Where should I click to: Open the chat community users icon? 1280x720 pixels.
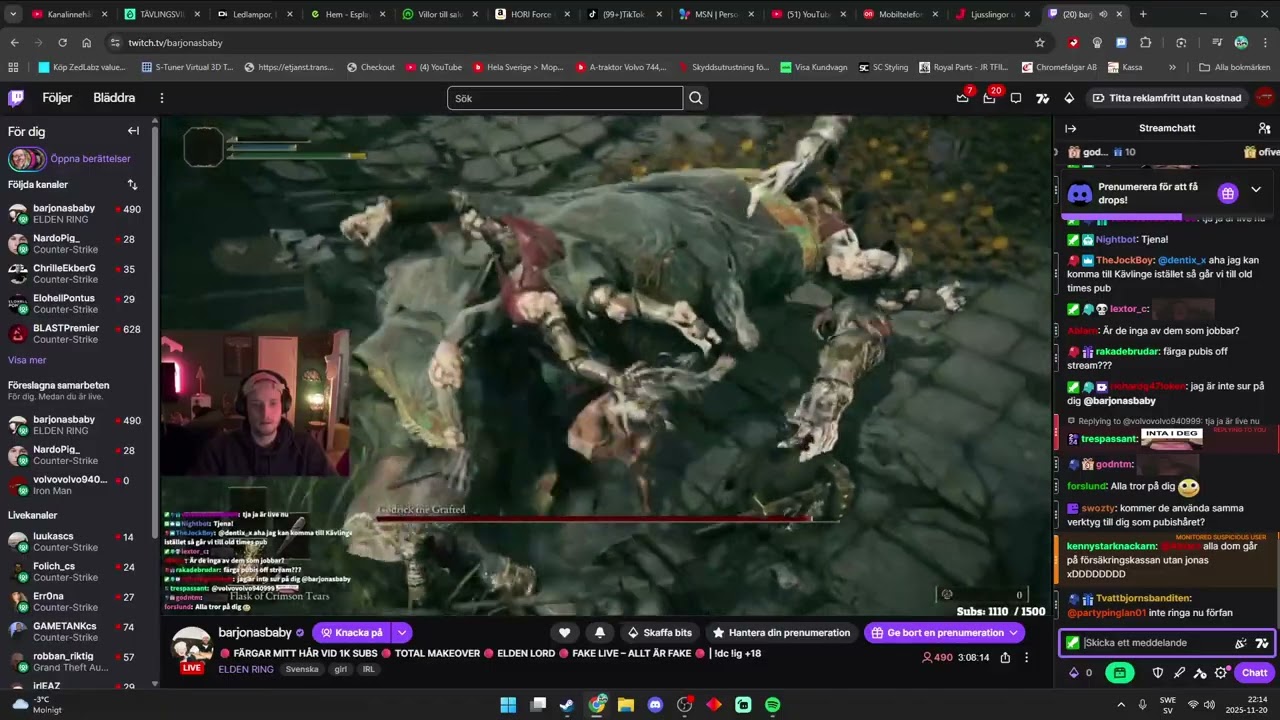click(x=1264, y=128)
